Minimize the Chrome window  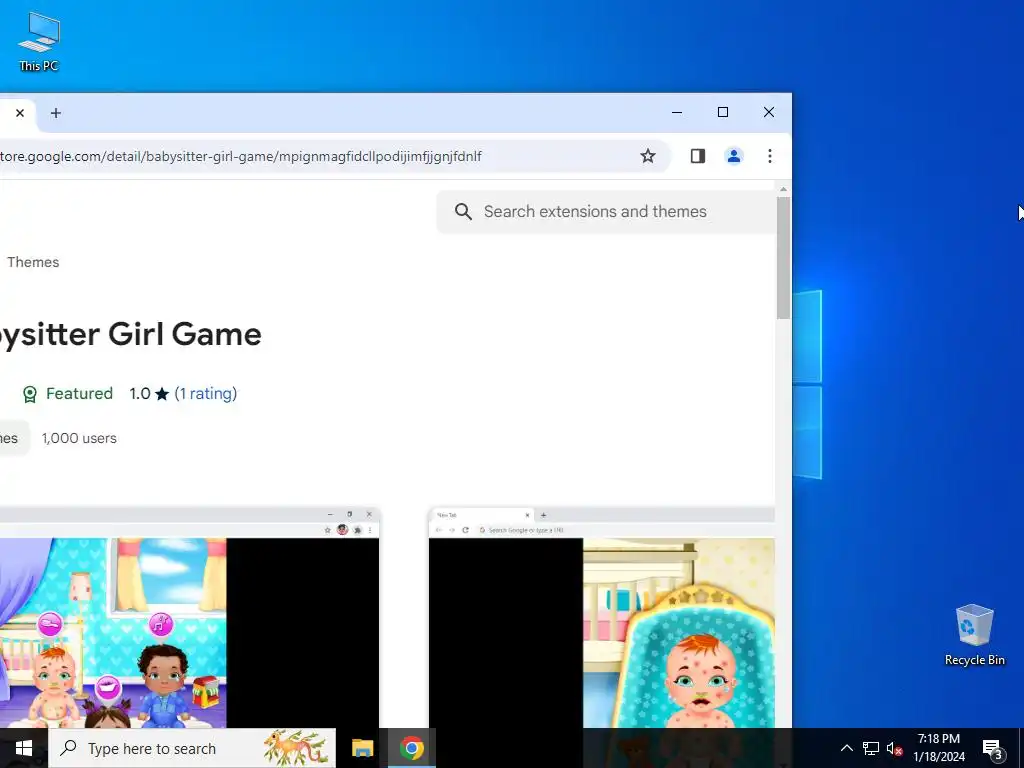[x=677, y=112]
